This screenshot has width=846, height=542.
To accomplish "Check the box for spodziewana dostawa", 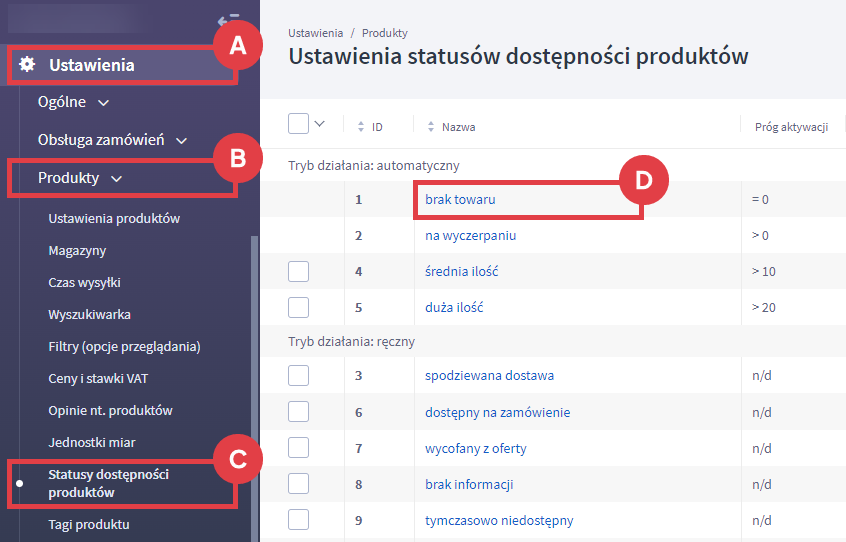I will pos(298,375).
